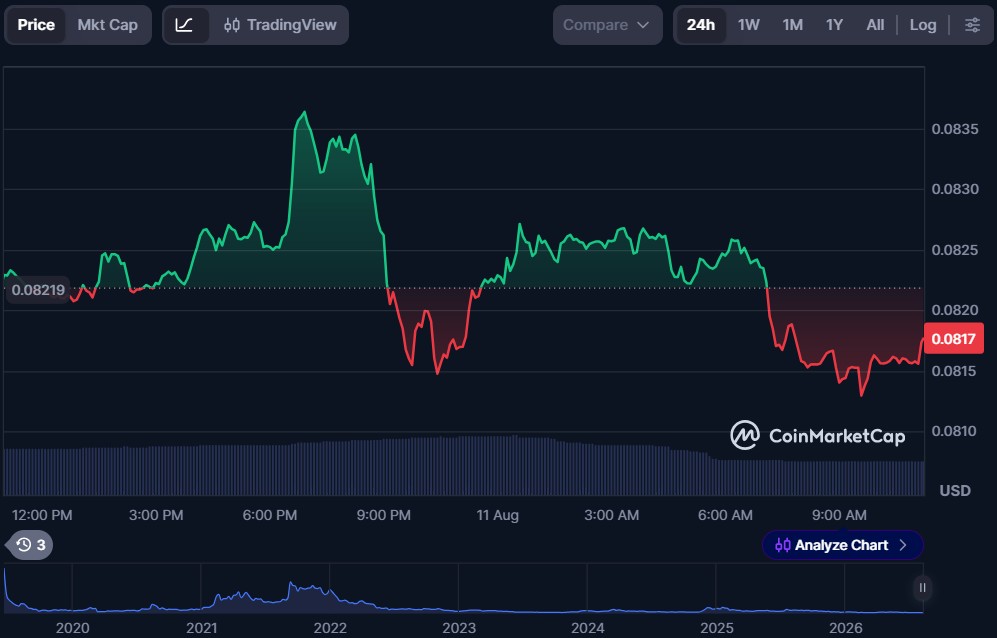Screen dimensions: 997x638
Task: Click the current price tag 0.0817
Action: pos(953,338)
